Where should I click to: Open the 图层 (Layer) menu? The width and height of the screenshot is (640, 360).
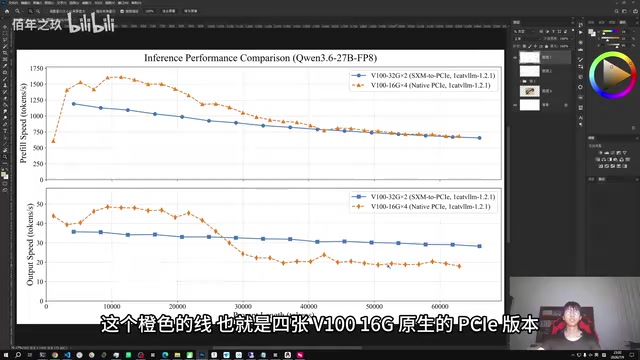point(49,2)
